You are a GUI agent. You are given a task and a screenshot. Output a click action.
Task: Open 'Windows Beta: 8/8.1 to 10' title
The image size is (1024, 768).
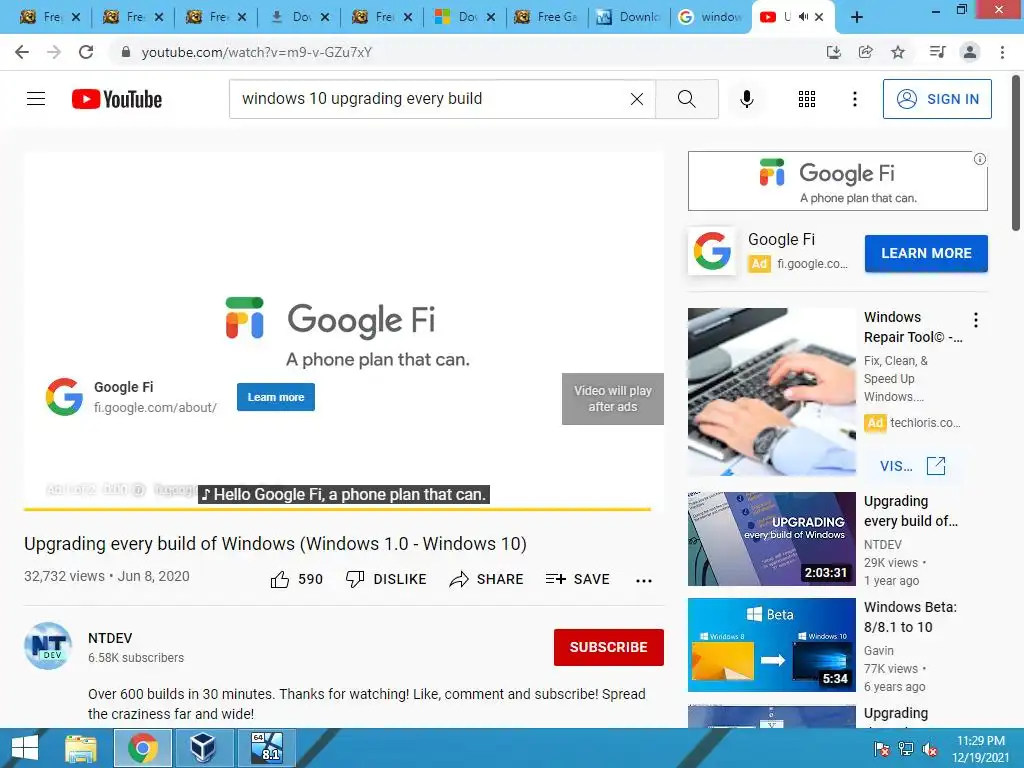click(910, 617)
